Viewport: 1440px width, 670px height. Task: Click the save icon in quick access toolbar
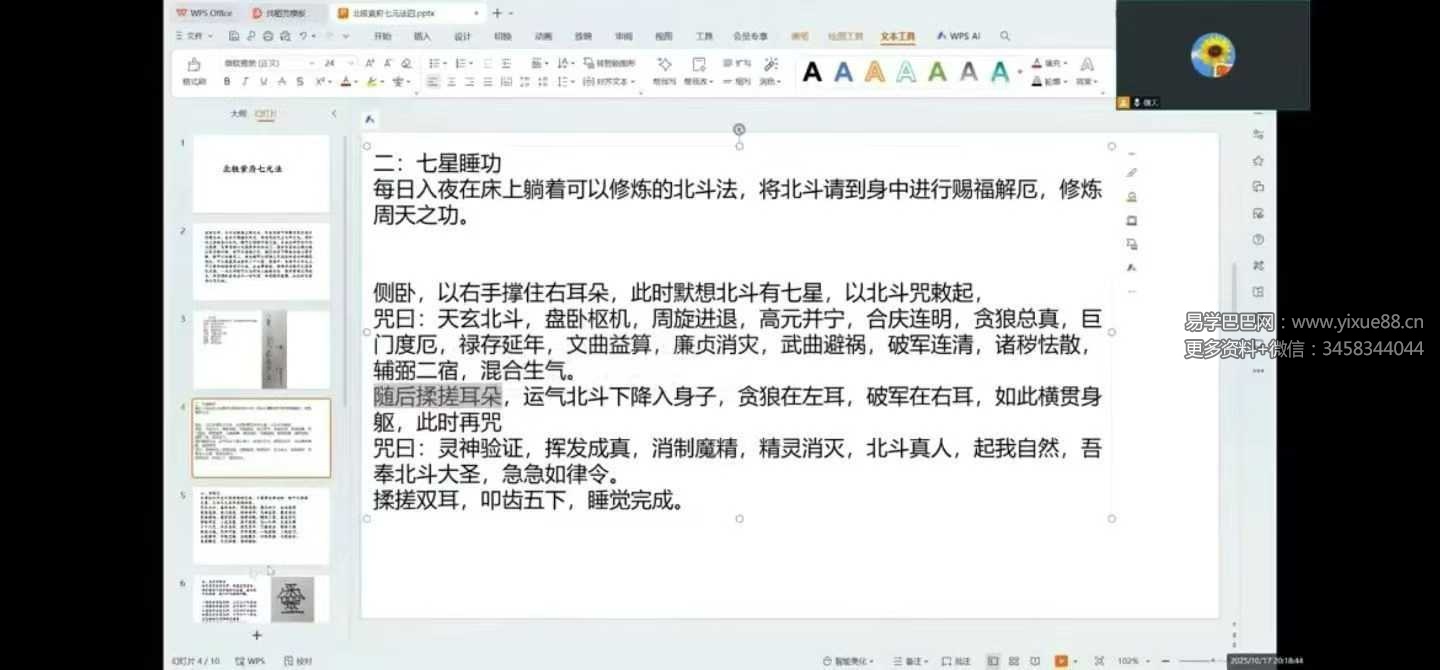[x=234, y=36]
